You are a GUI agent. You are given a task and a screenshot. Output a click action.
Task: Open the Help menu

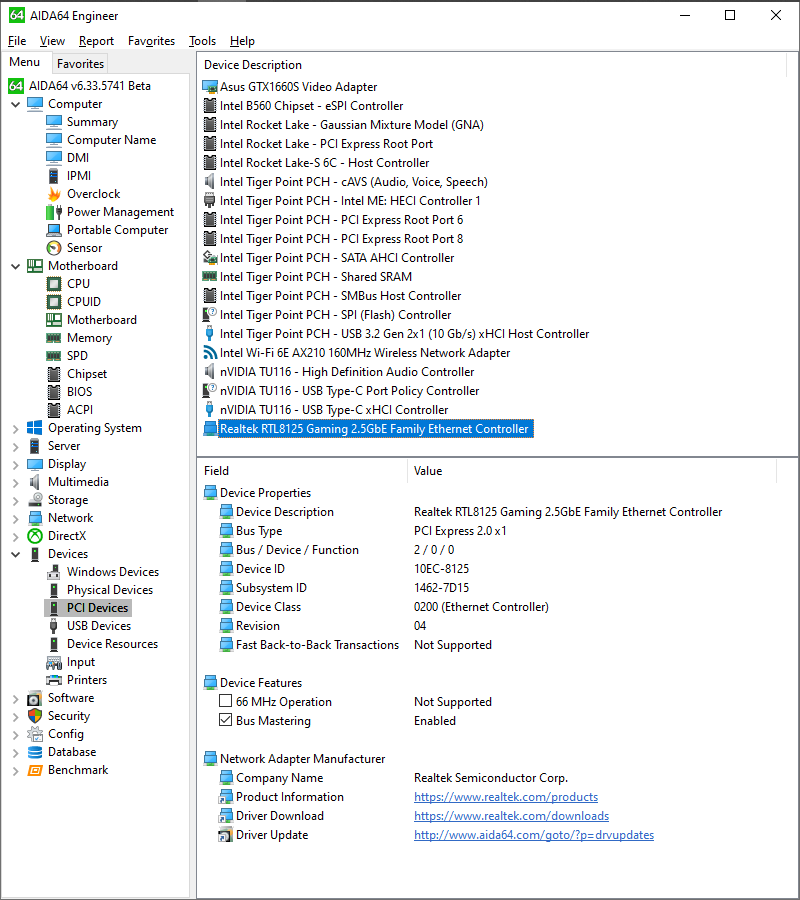point(242,41)
